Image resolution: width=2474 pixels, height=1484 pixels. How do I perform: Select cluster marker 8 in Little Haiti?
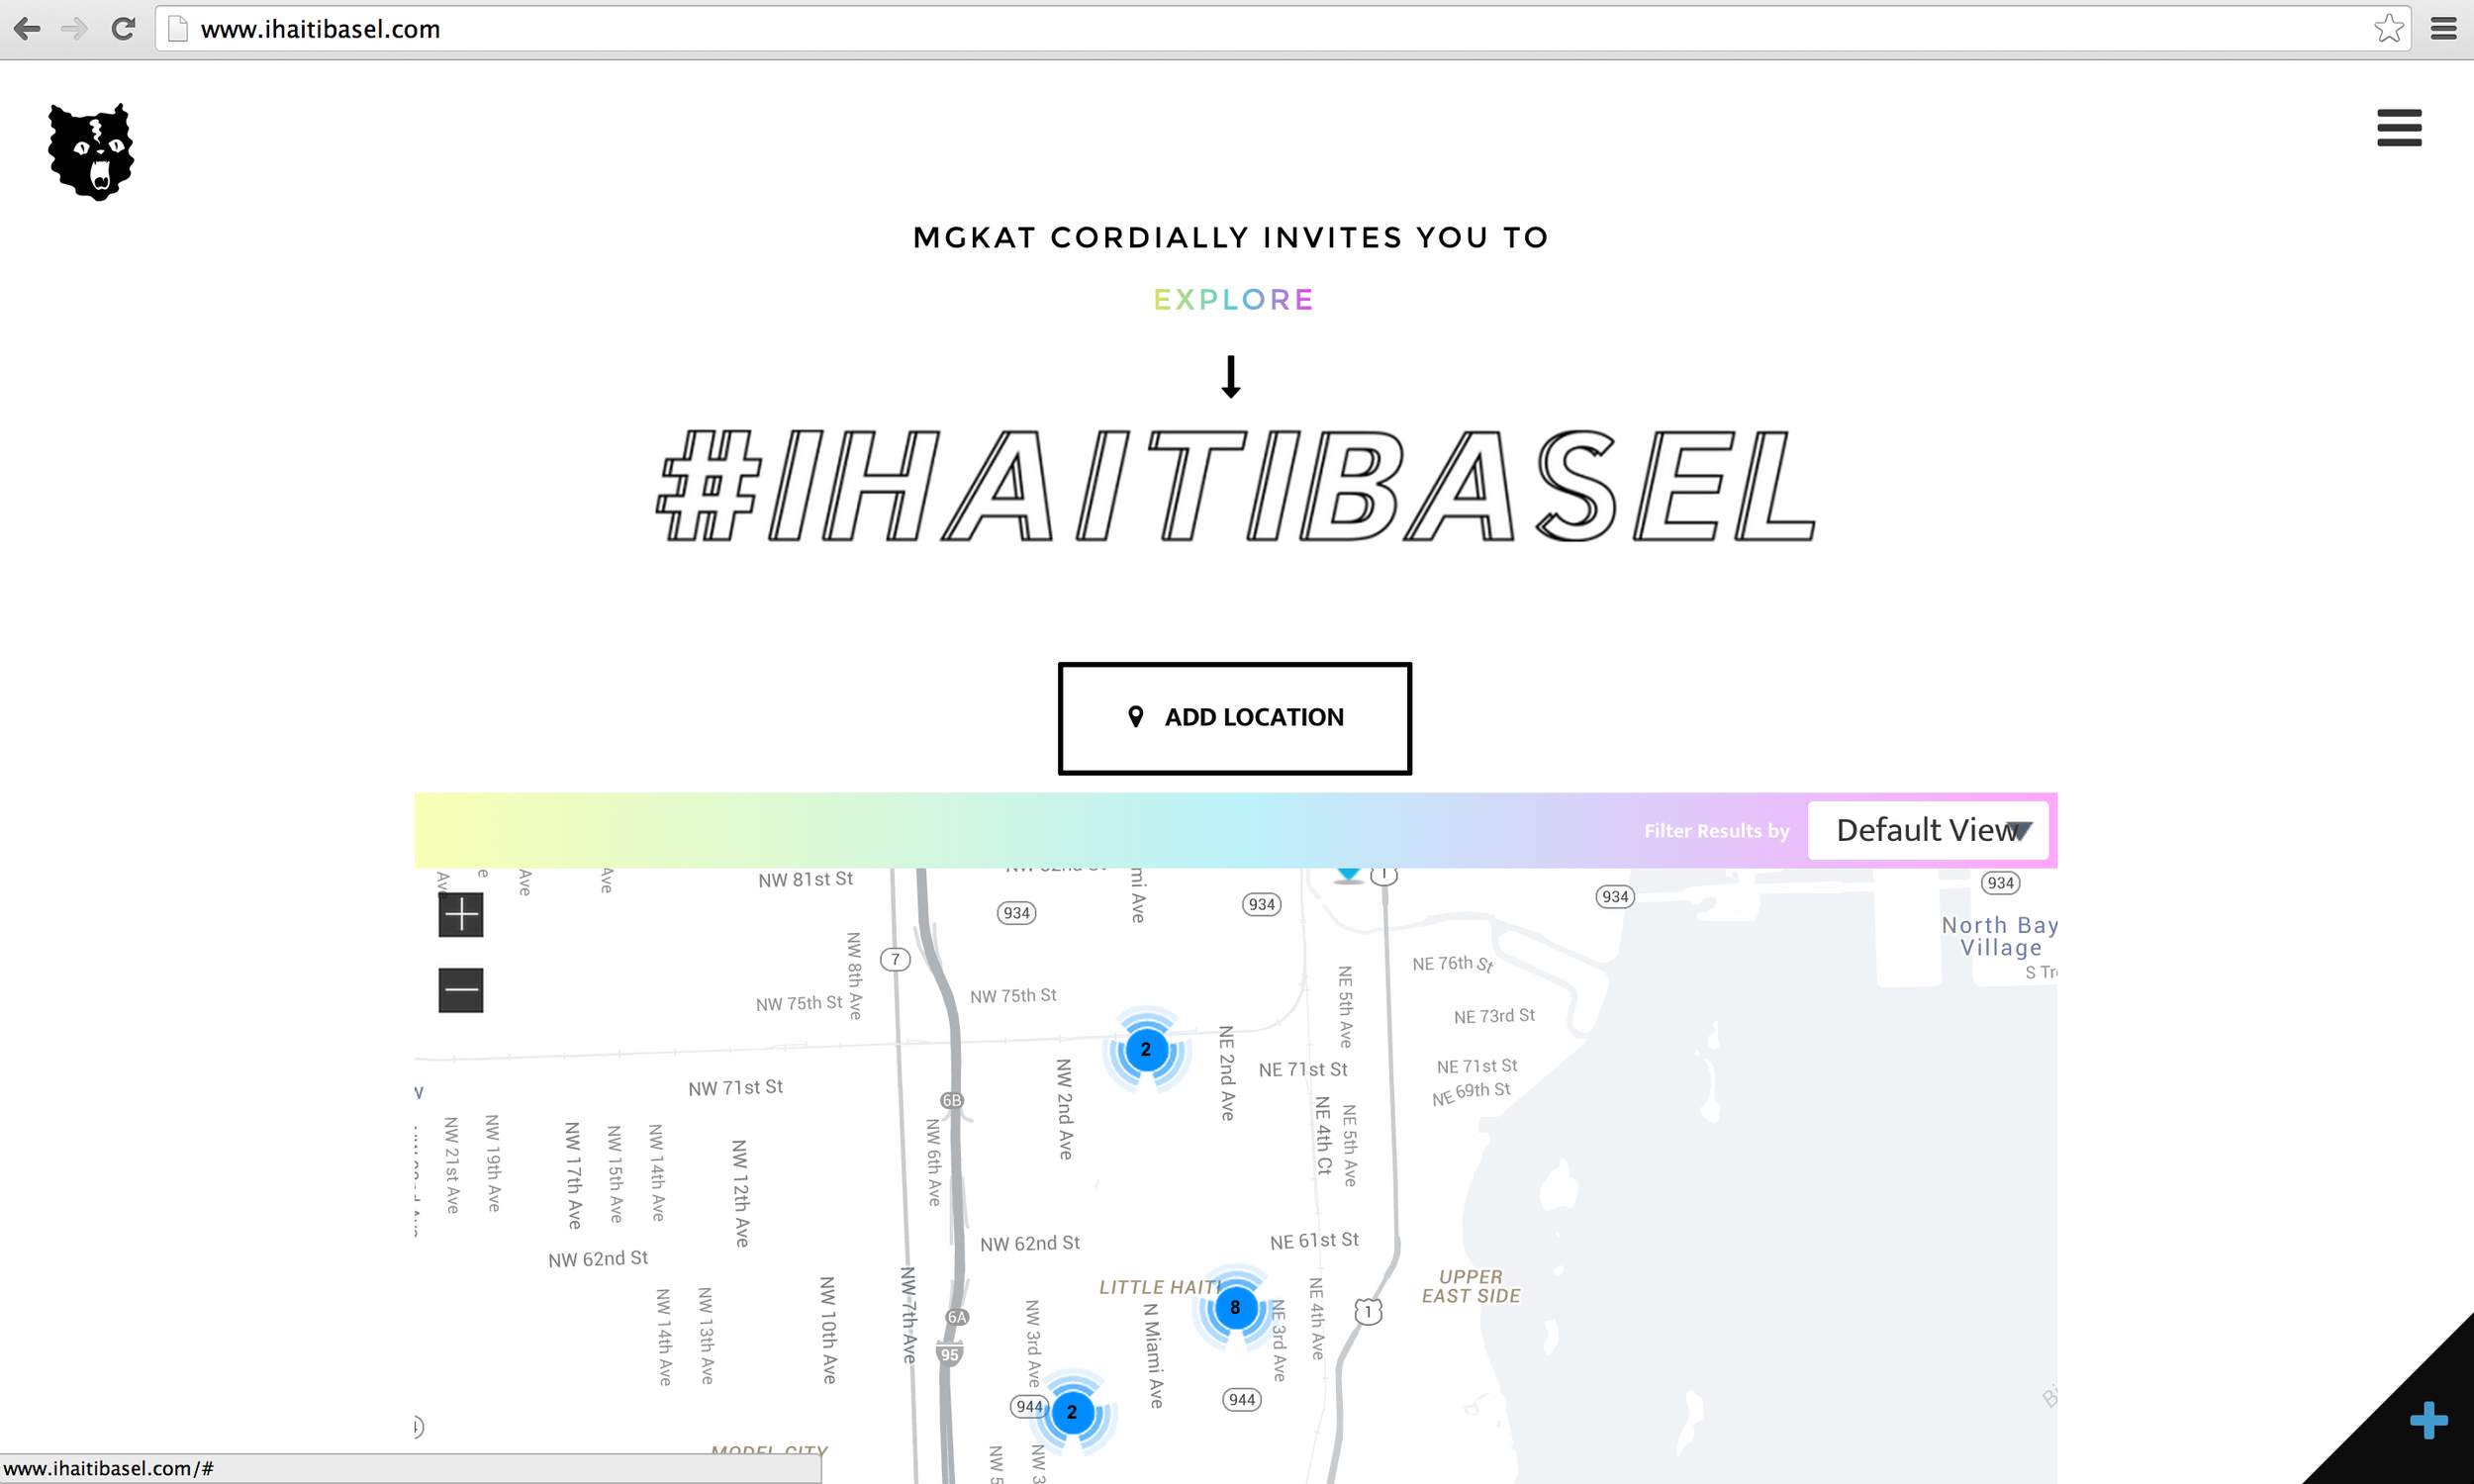pyautogui.click(x=1235, y=1307)
